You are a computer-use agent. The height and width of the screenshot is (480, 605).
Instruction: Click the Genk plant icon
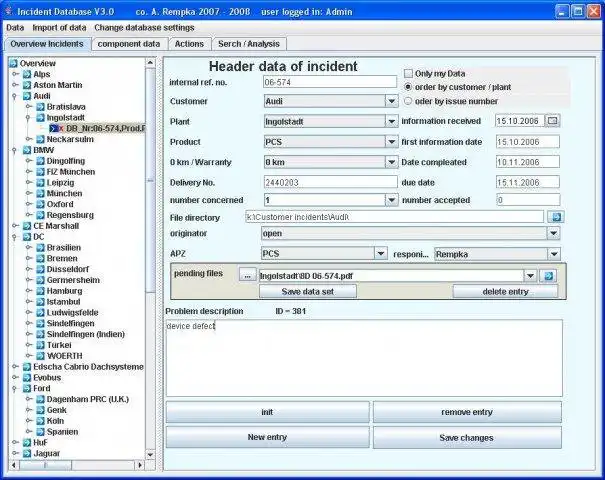click(x=41, y=410)
